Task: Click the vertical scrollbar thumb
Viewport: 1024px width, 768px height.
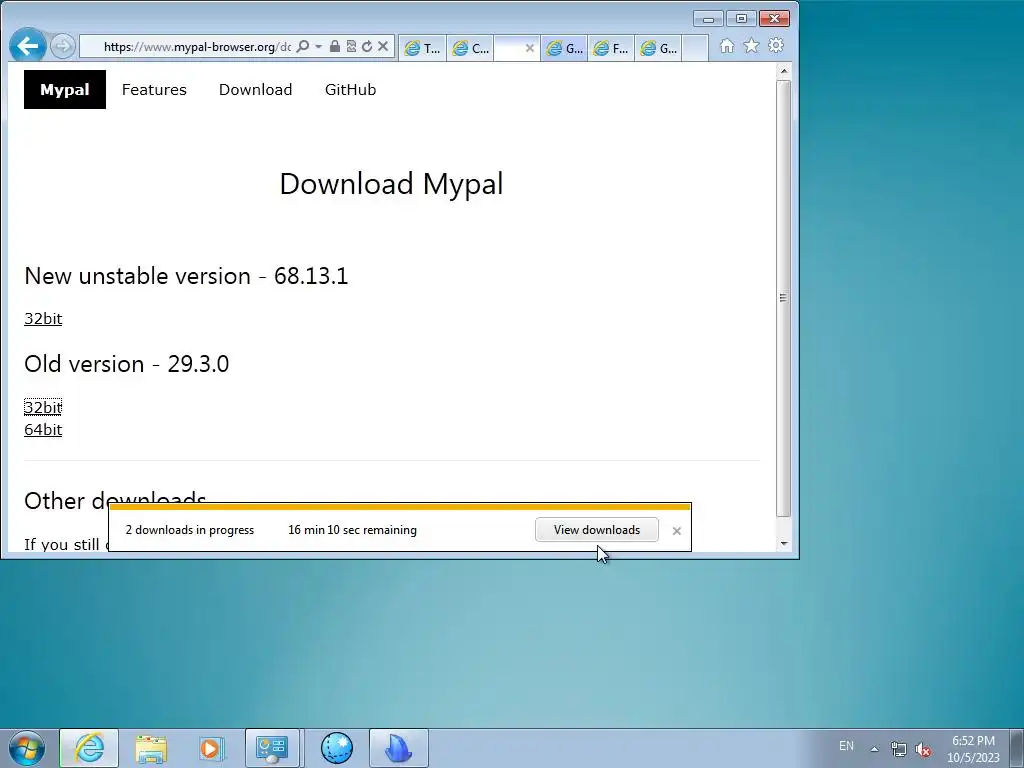Action: click(x=784, y=298)
